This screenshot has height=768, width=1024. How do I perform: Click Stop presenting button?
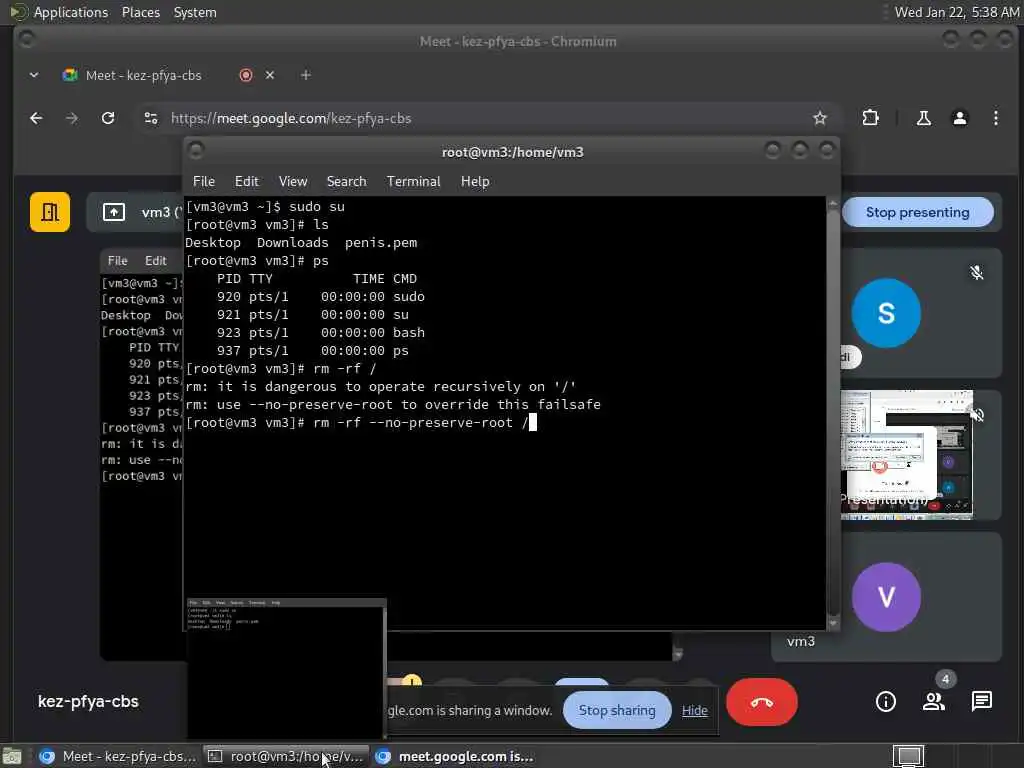pyautogui.click(x=918, y=212)
